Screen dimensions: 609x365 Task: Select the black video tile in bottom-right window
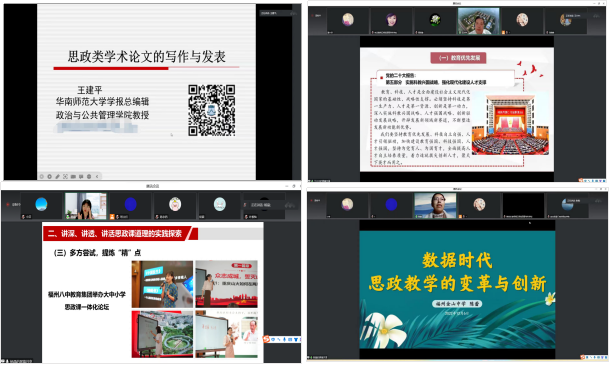coord(523,205)
